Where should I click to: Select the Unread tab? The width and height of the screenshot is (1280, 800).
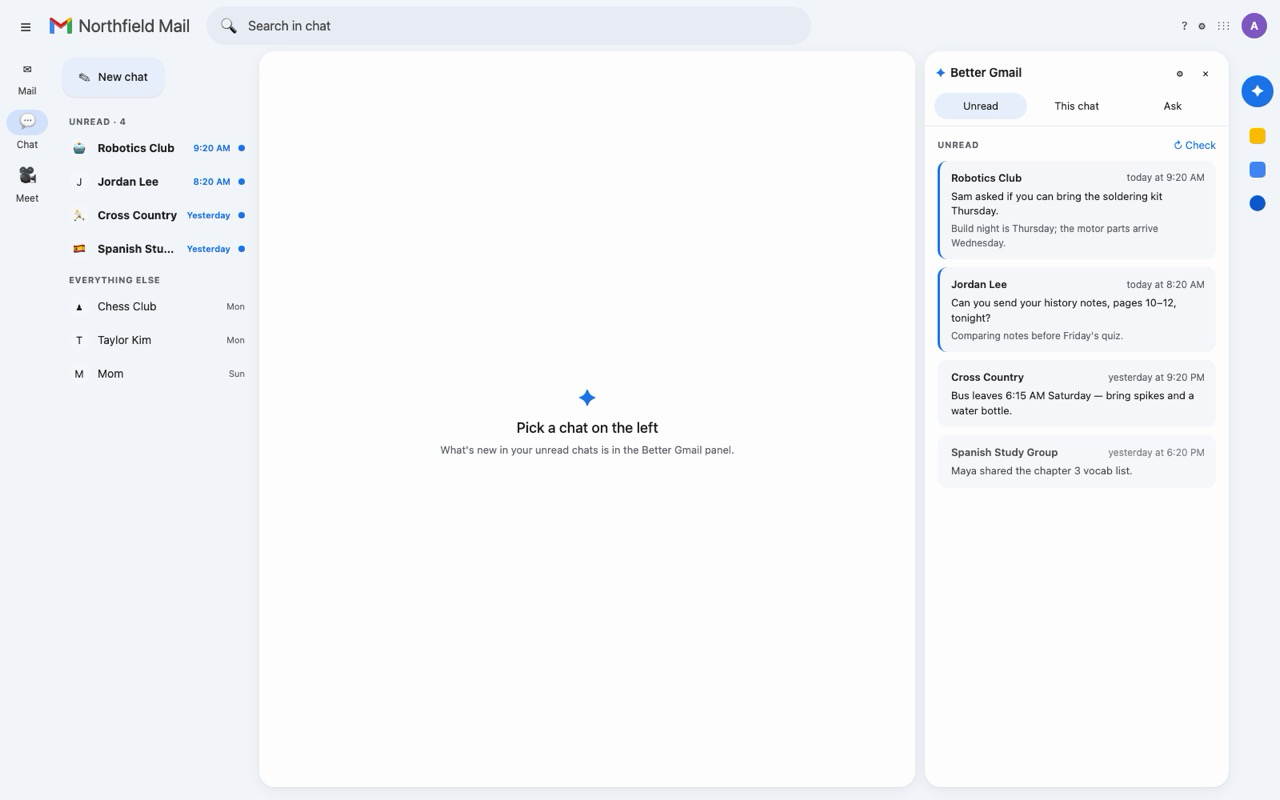(x=980, y=106)
